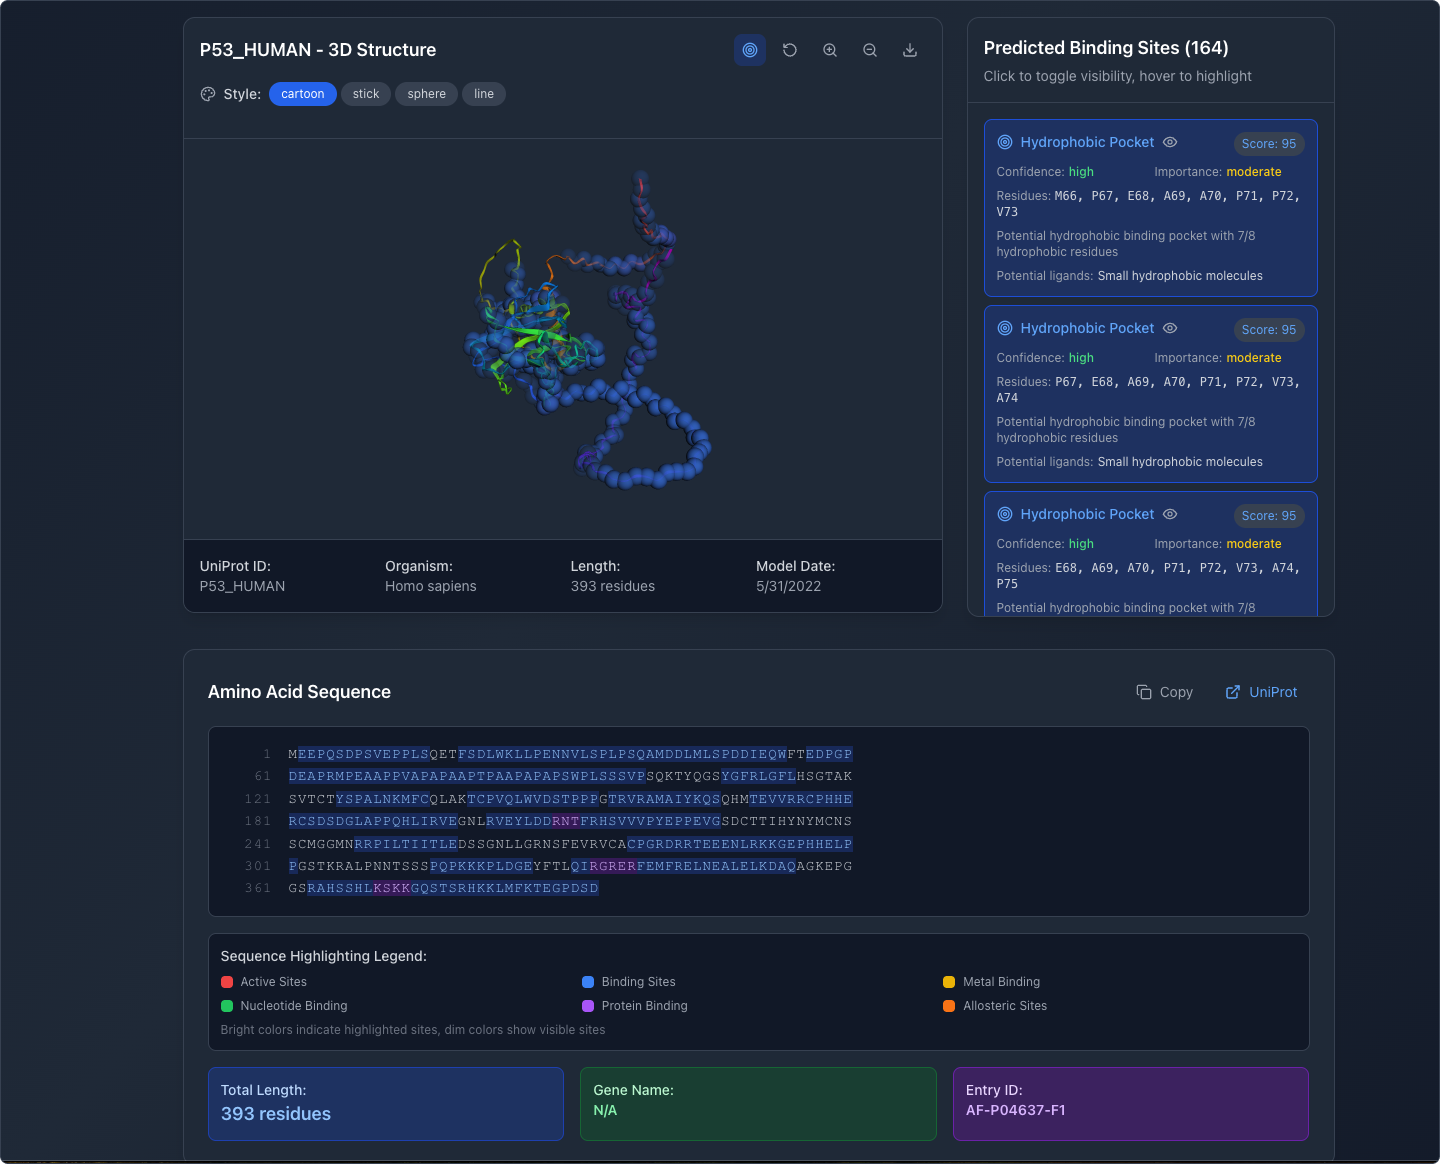
Task: Click the Predicted Binding Sites (164) heading
Action: click(1106, 48)
